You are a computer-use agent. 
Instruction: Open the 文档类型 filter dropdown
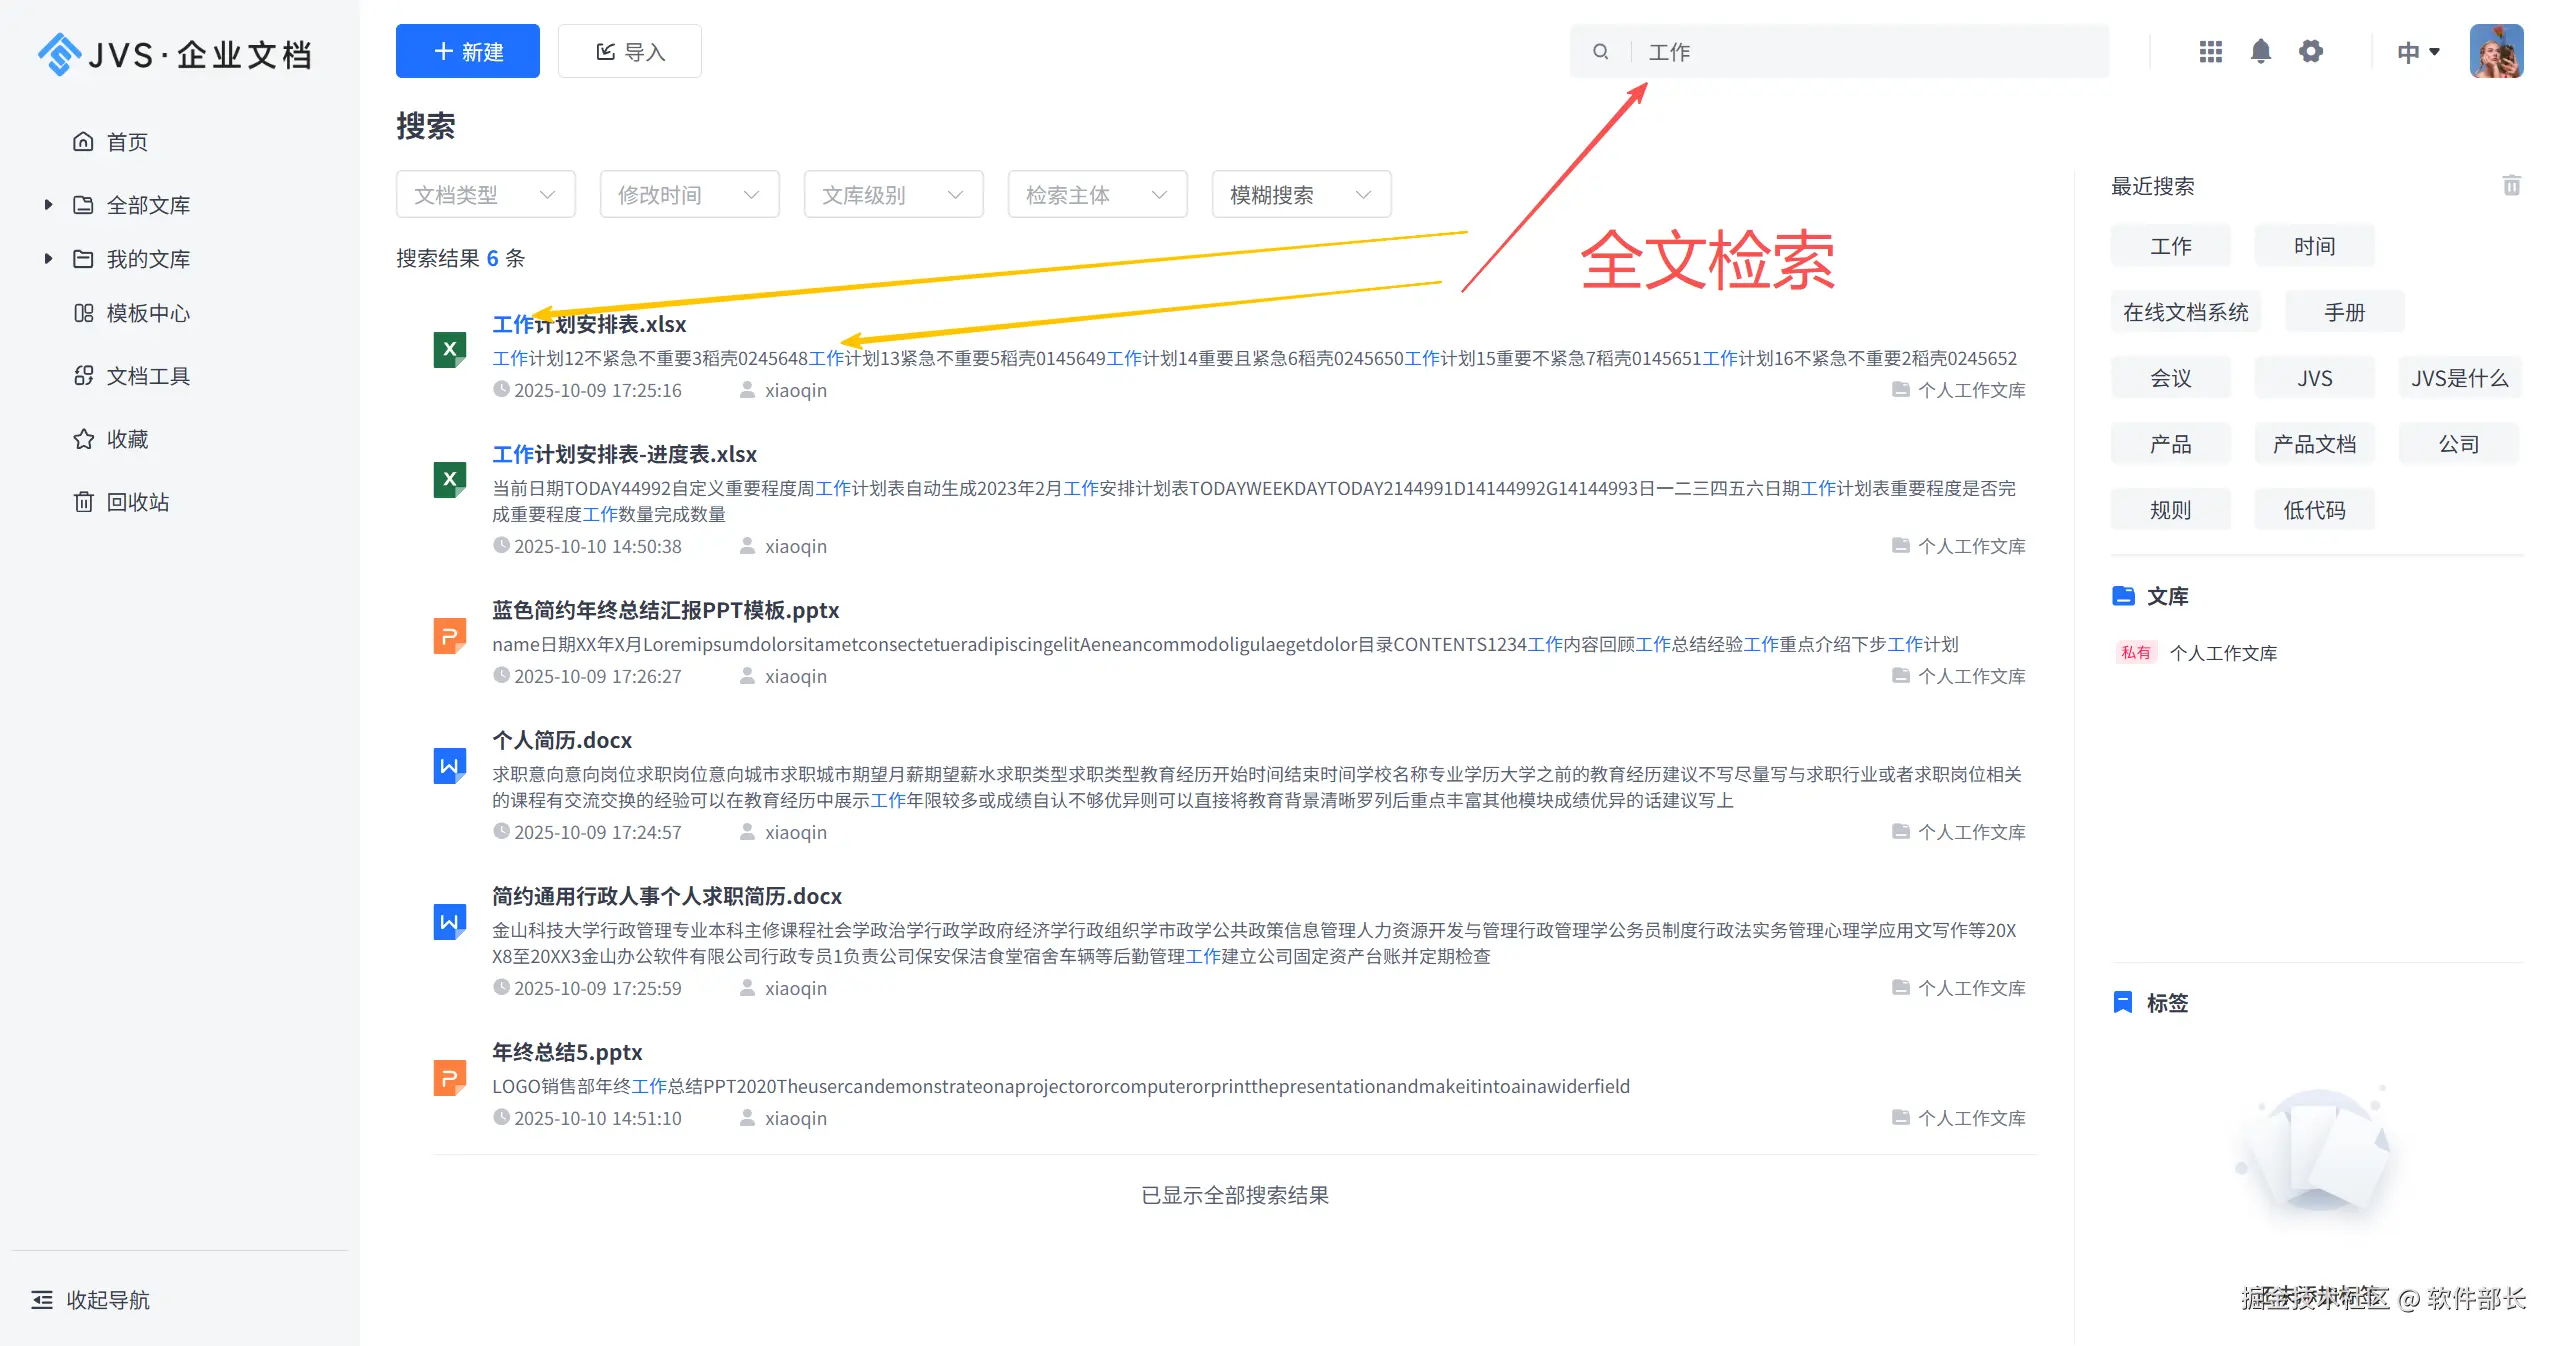click(x=485, y=195)
